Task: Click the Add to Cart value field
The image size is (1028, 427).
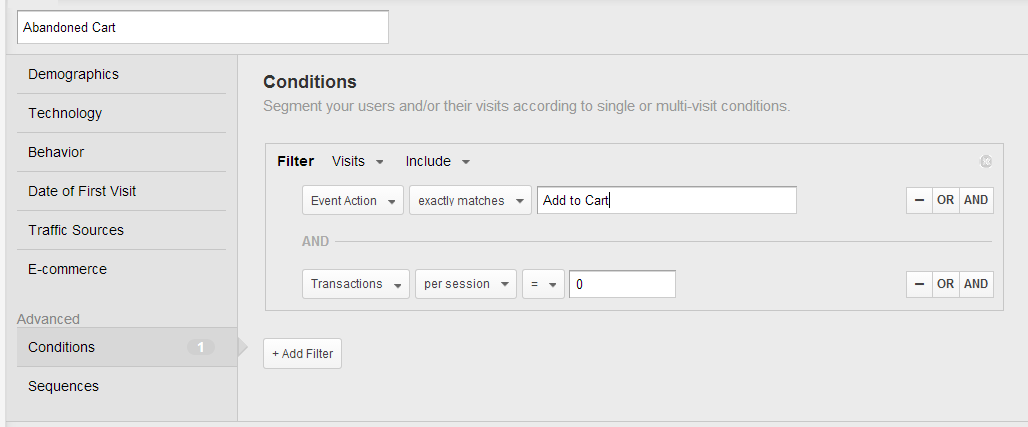Action: click(667, 201)
